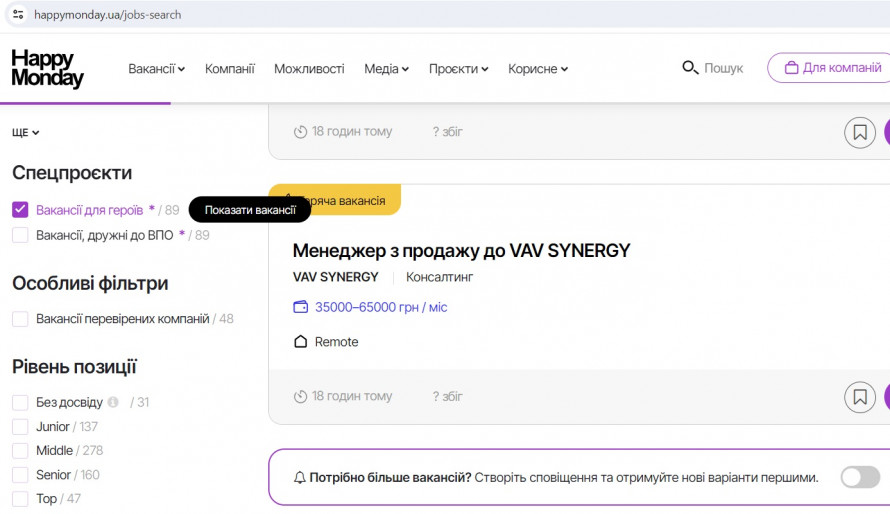Click the site settings icon in address bar
This screenshot has height=514, width=890.
[18, 14]
